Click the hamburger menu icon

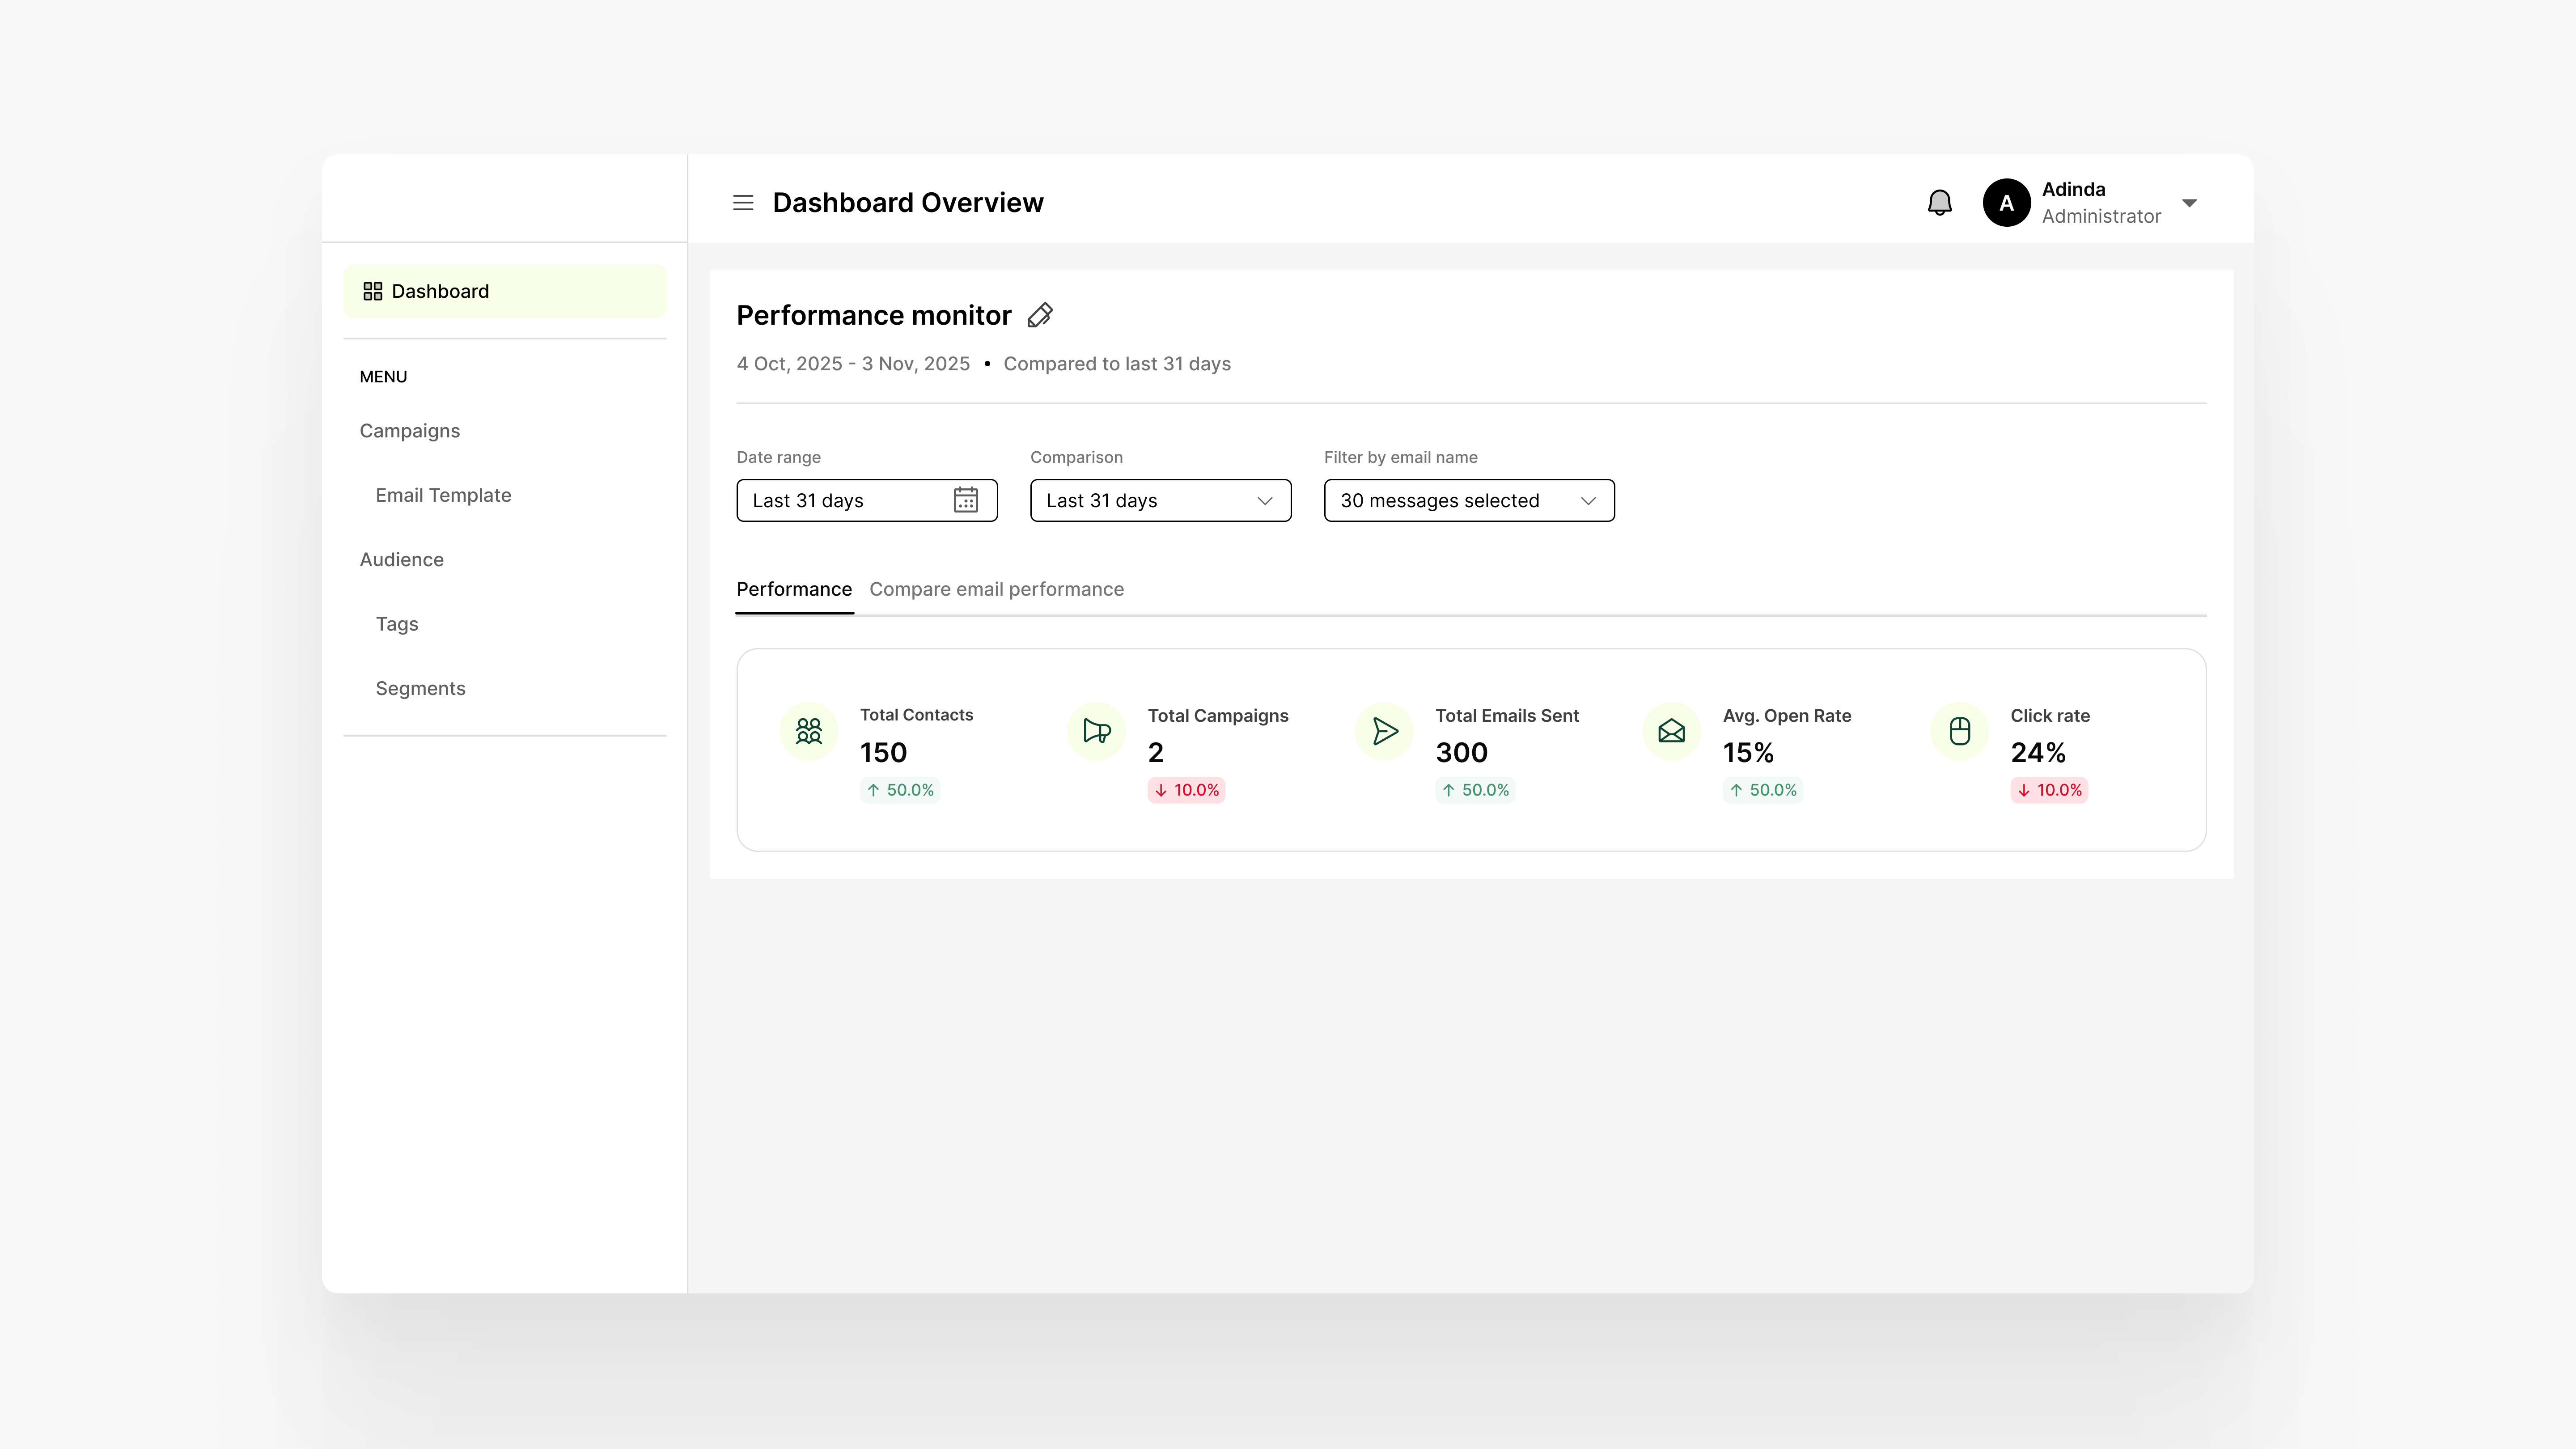click(743, 203)
